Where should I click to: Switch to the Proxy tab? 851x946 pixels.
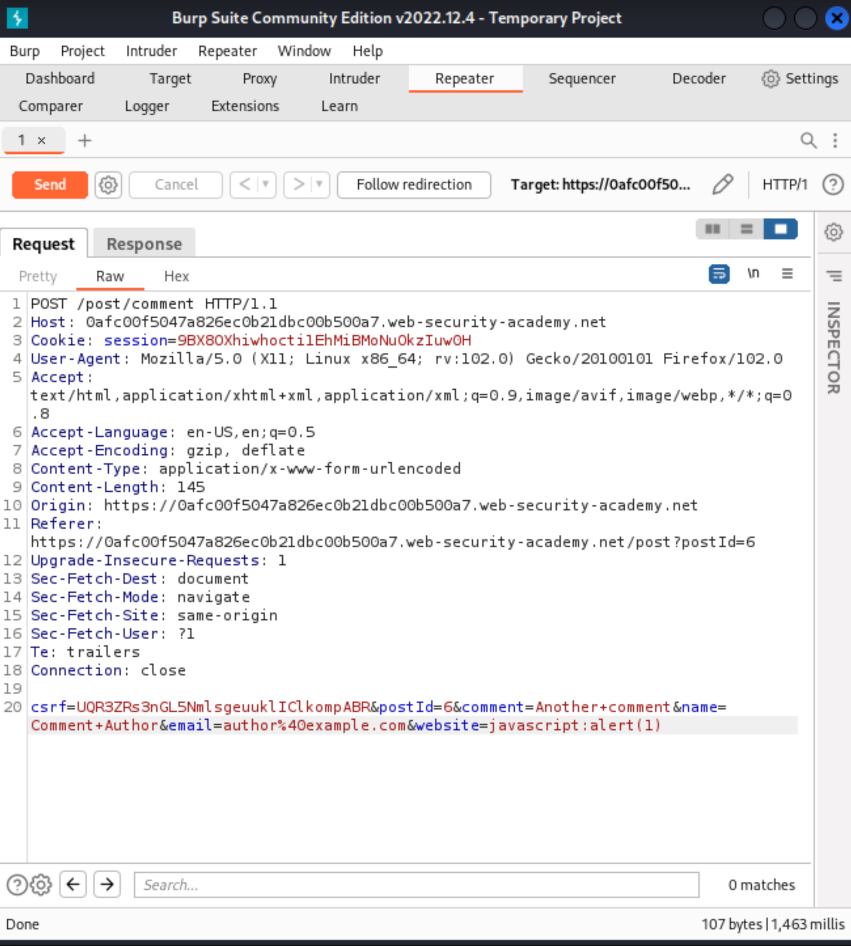pyautogui.click(x=259, y=79)
